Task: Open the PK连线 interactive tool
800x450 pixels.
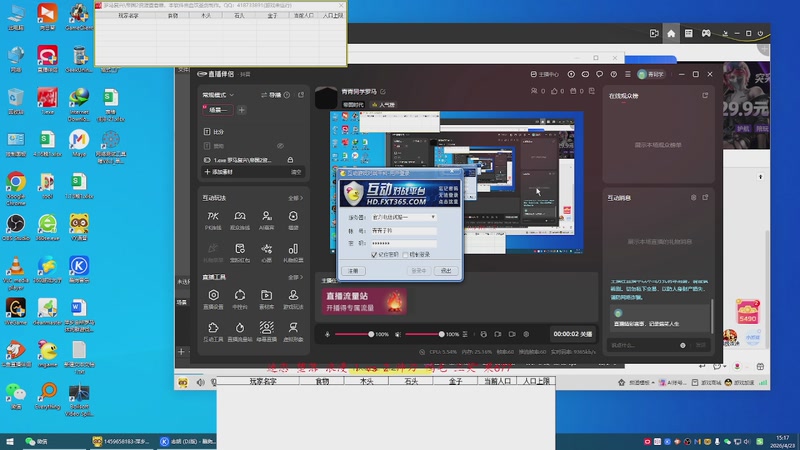Action: coord(213,220)
